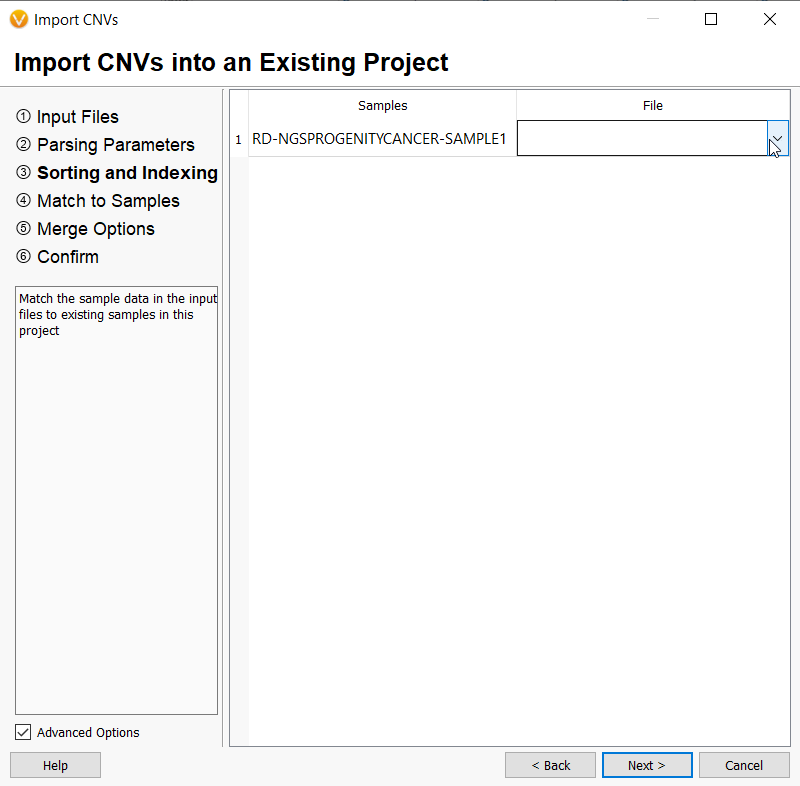Open the Help dialog
Viewport: 800px width, 786px height.
tap(54, 764)
